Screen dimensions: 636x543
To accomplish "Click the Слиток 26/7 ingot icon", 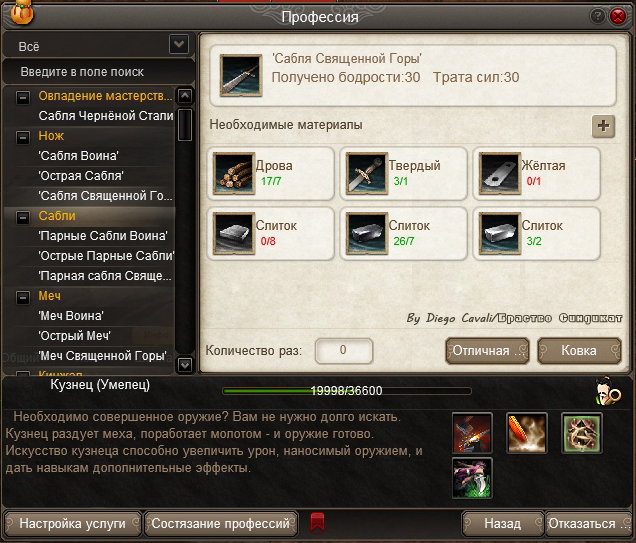I will coord(367,233).
